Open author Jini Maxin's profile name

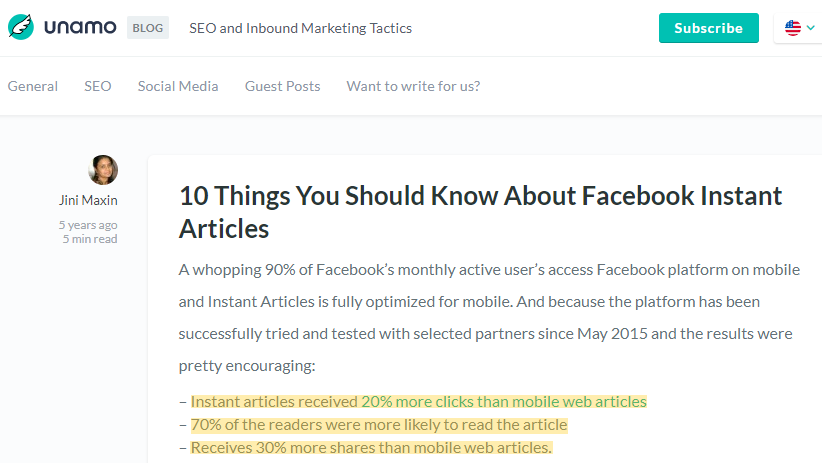click(x=88, y=201)
